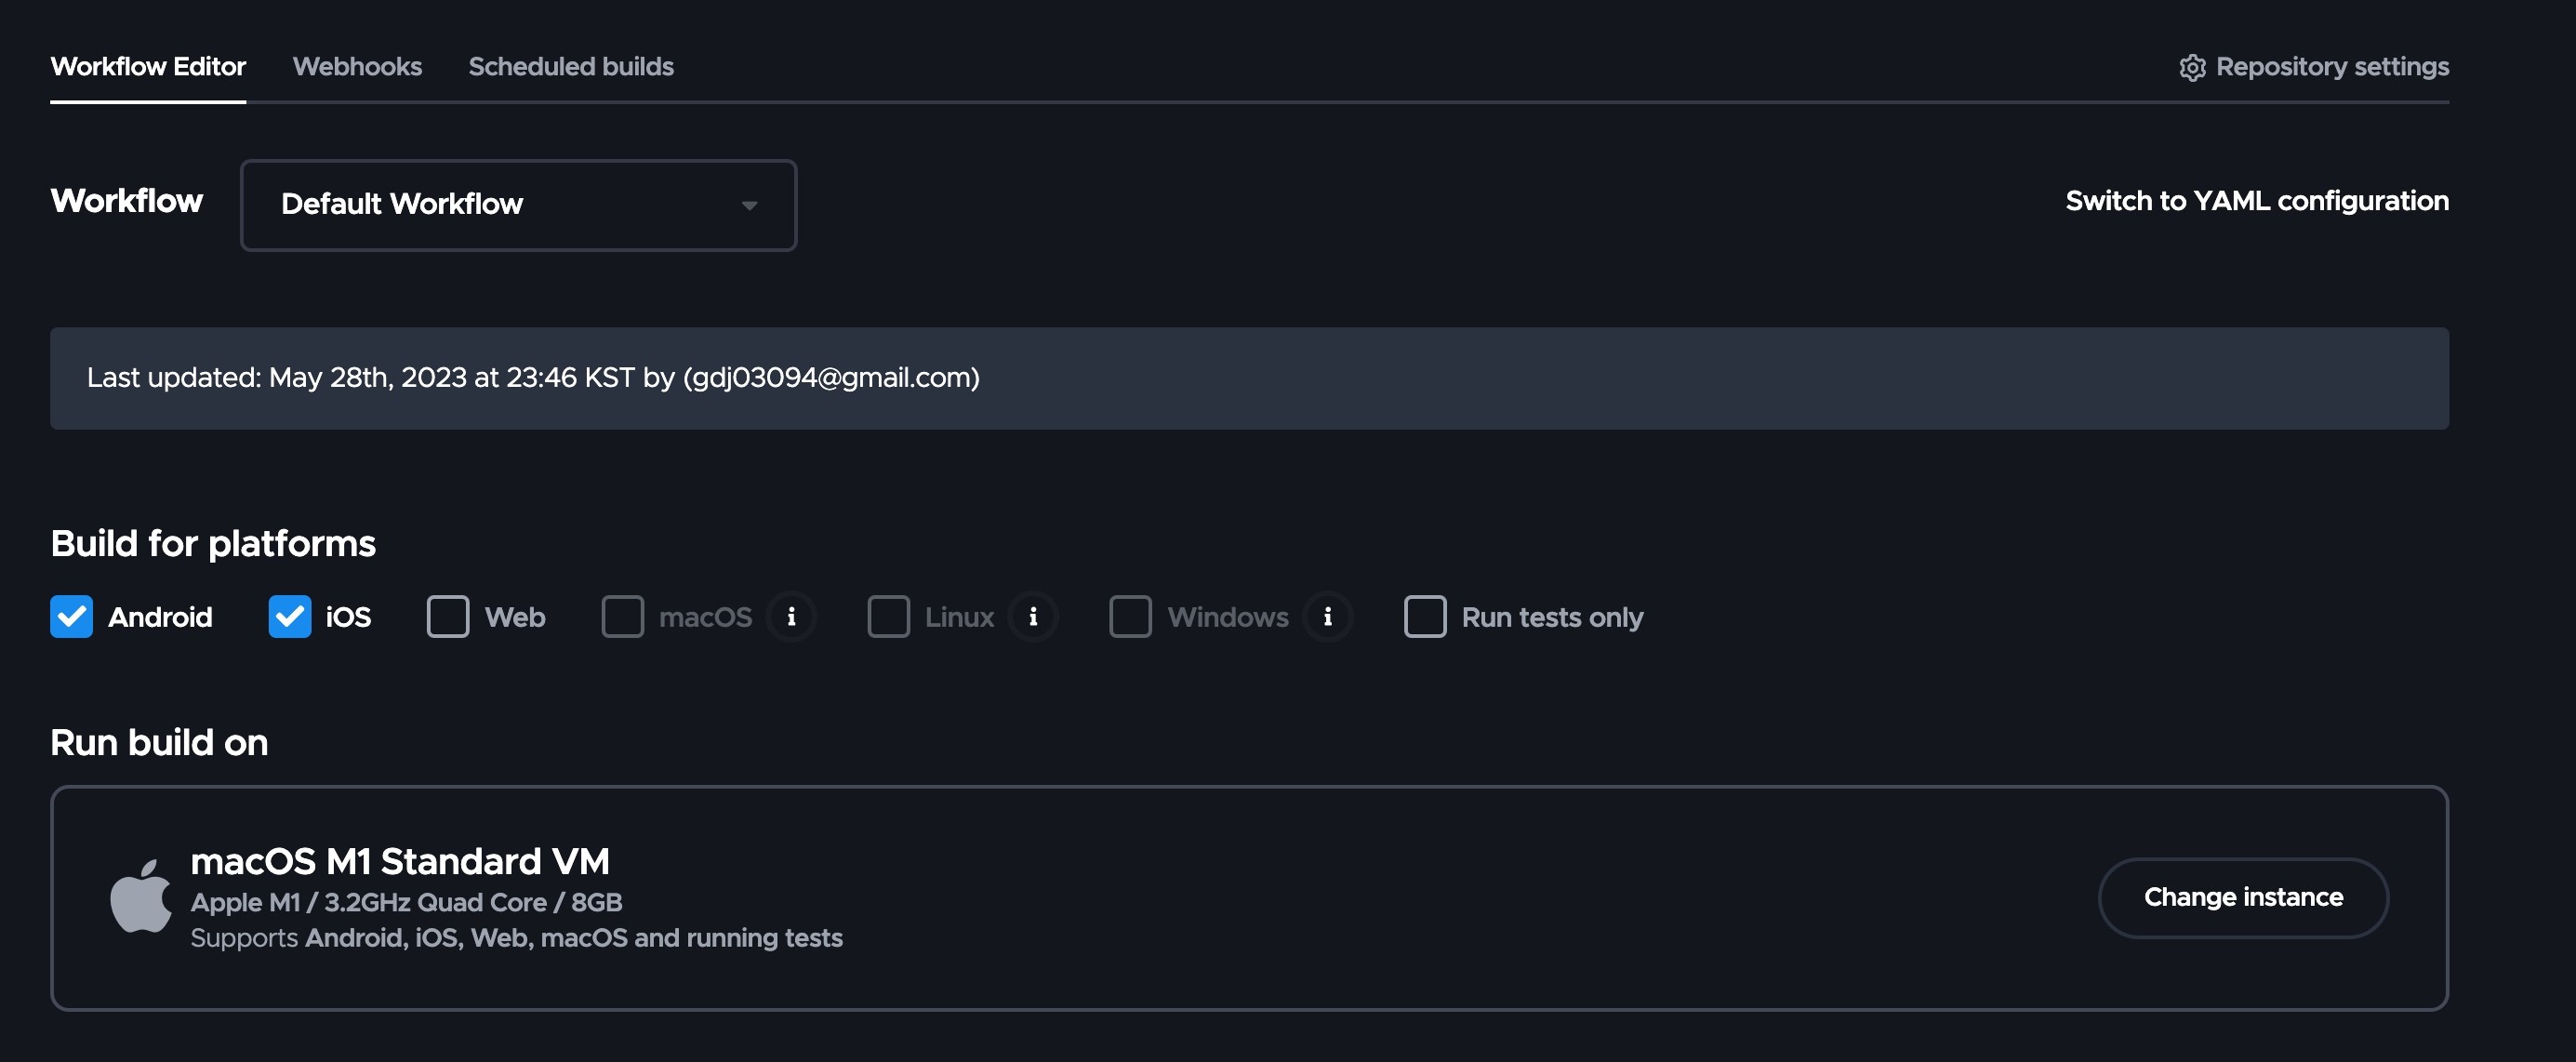Screen dimensions: 2576x1062
Task: Click the Apple logo icon
Action: [140, 897]
